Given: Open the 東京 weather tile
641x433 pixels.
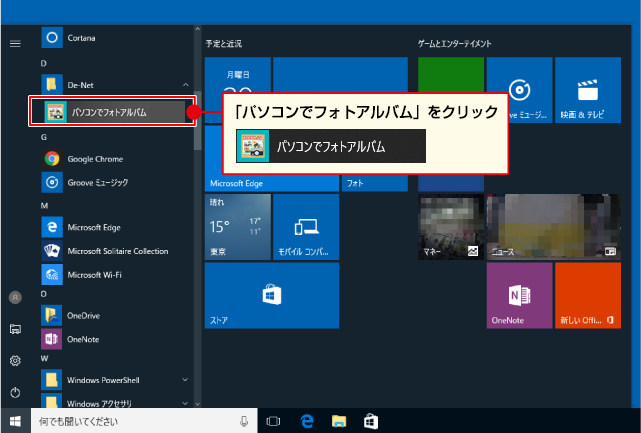Looking at the screenshot, I should pos(238,227).
